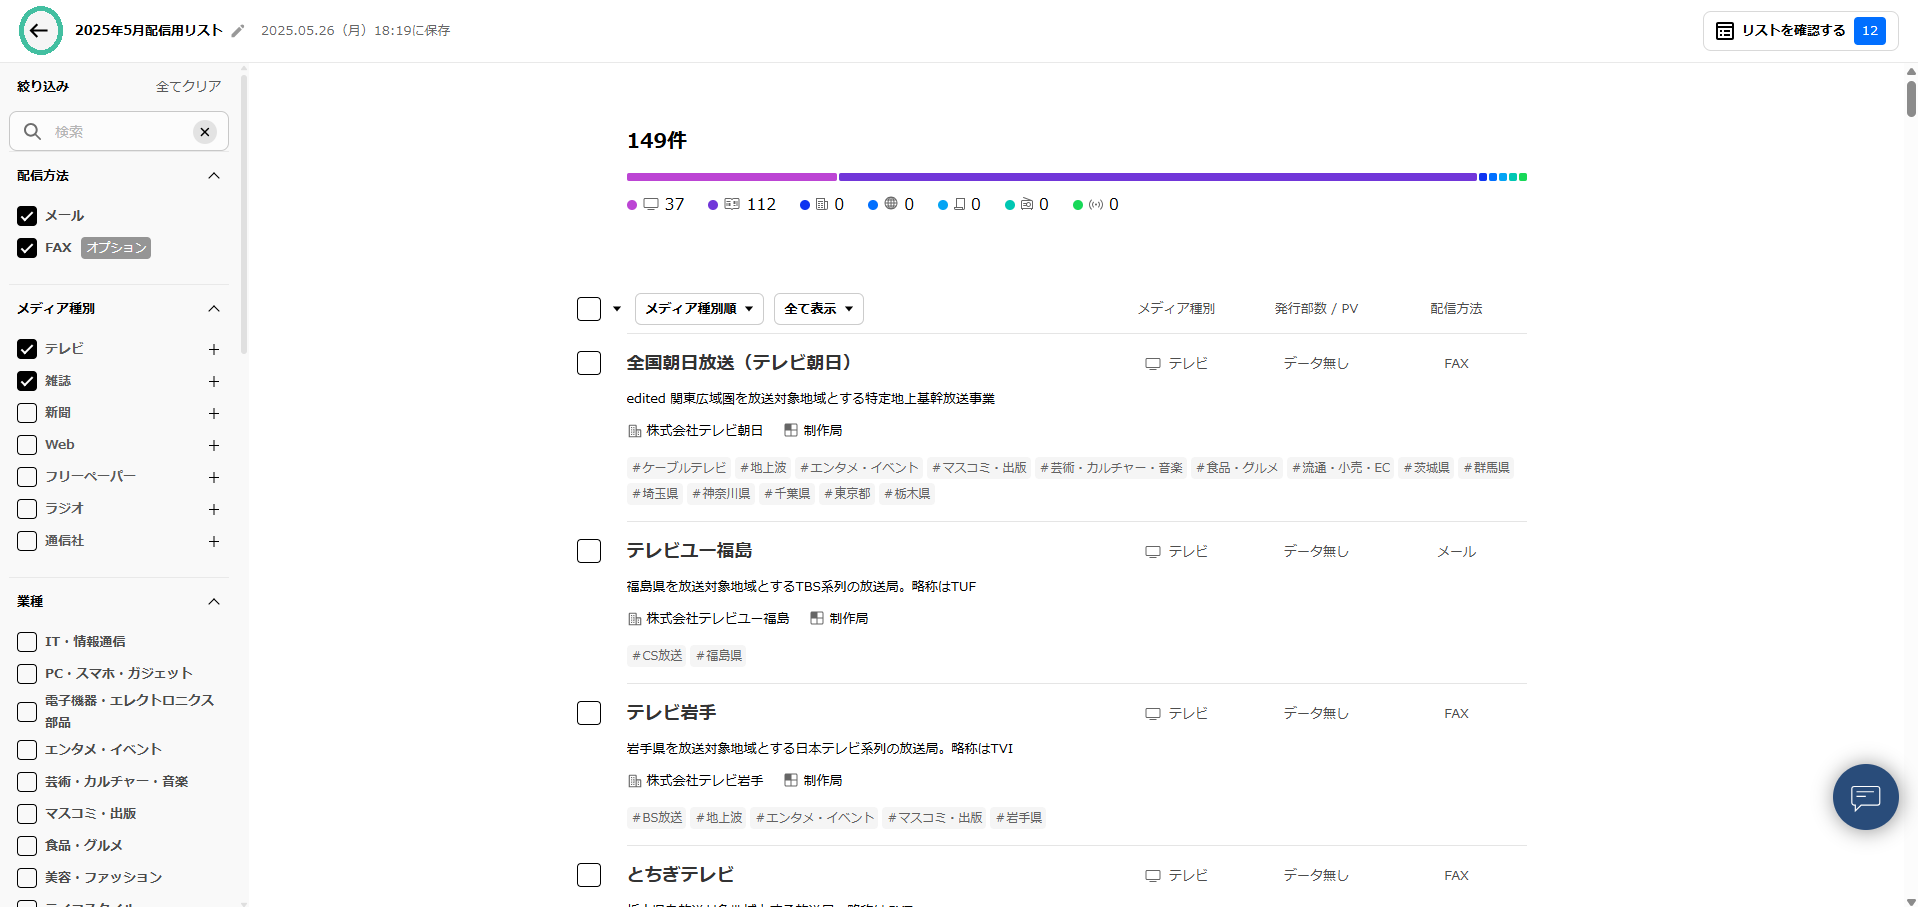This screenshot has height=907, width=1918.
Task: Open the chat support bubble
Action: pos(1865,797)
